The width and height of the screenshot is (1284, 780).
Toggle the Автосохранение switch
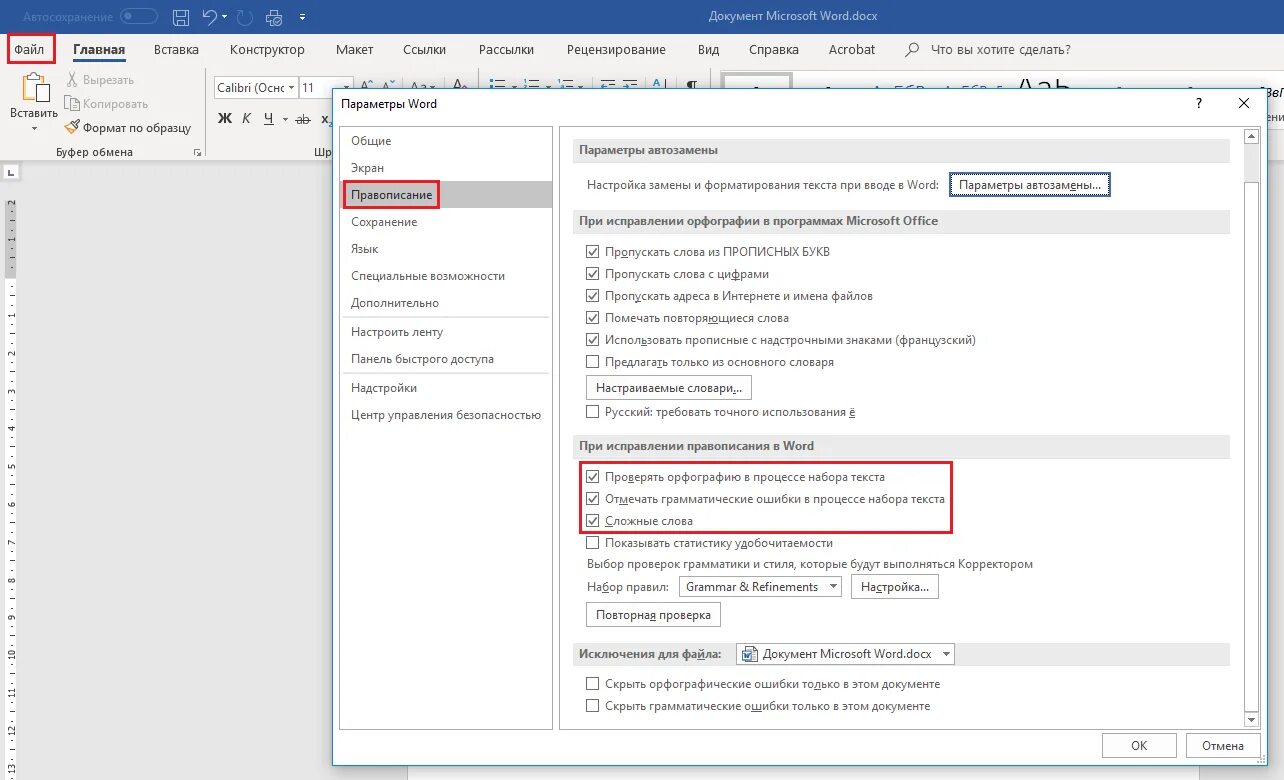coord(139,17)
